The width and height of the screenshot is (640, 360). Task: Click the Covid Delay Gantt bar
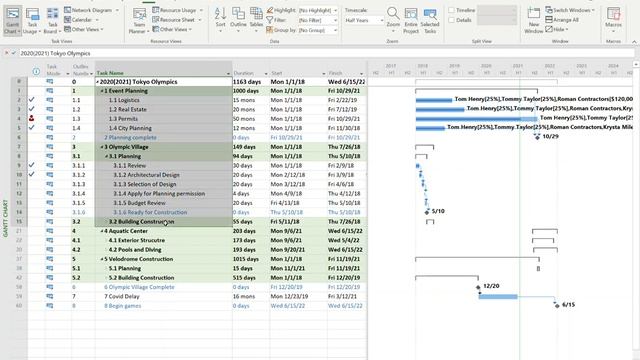tap(498, 297)
